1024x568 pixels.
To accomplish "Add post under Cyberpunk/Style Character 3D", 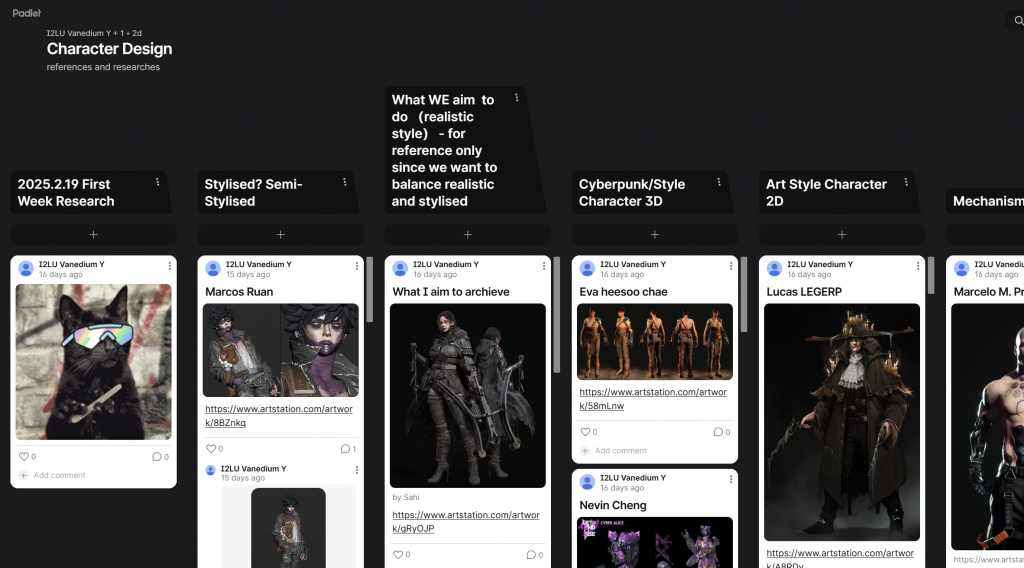I will tap(654, 235).
